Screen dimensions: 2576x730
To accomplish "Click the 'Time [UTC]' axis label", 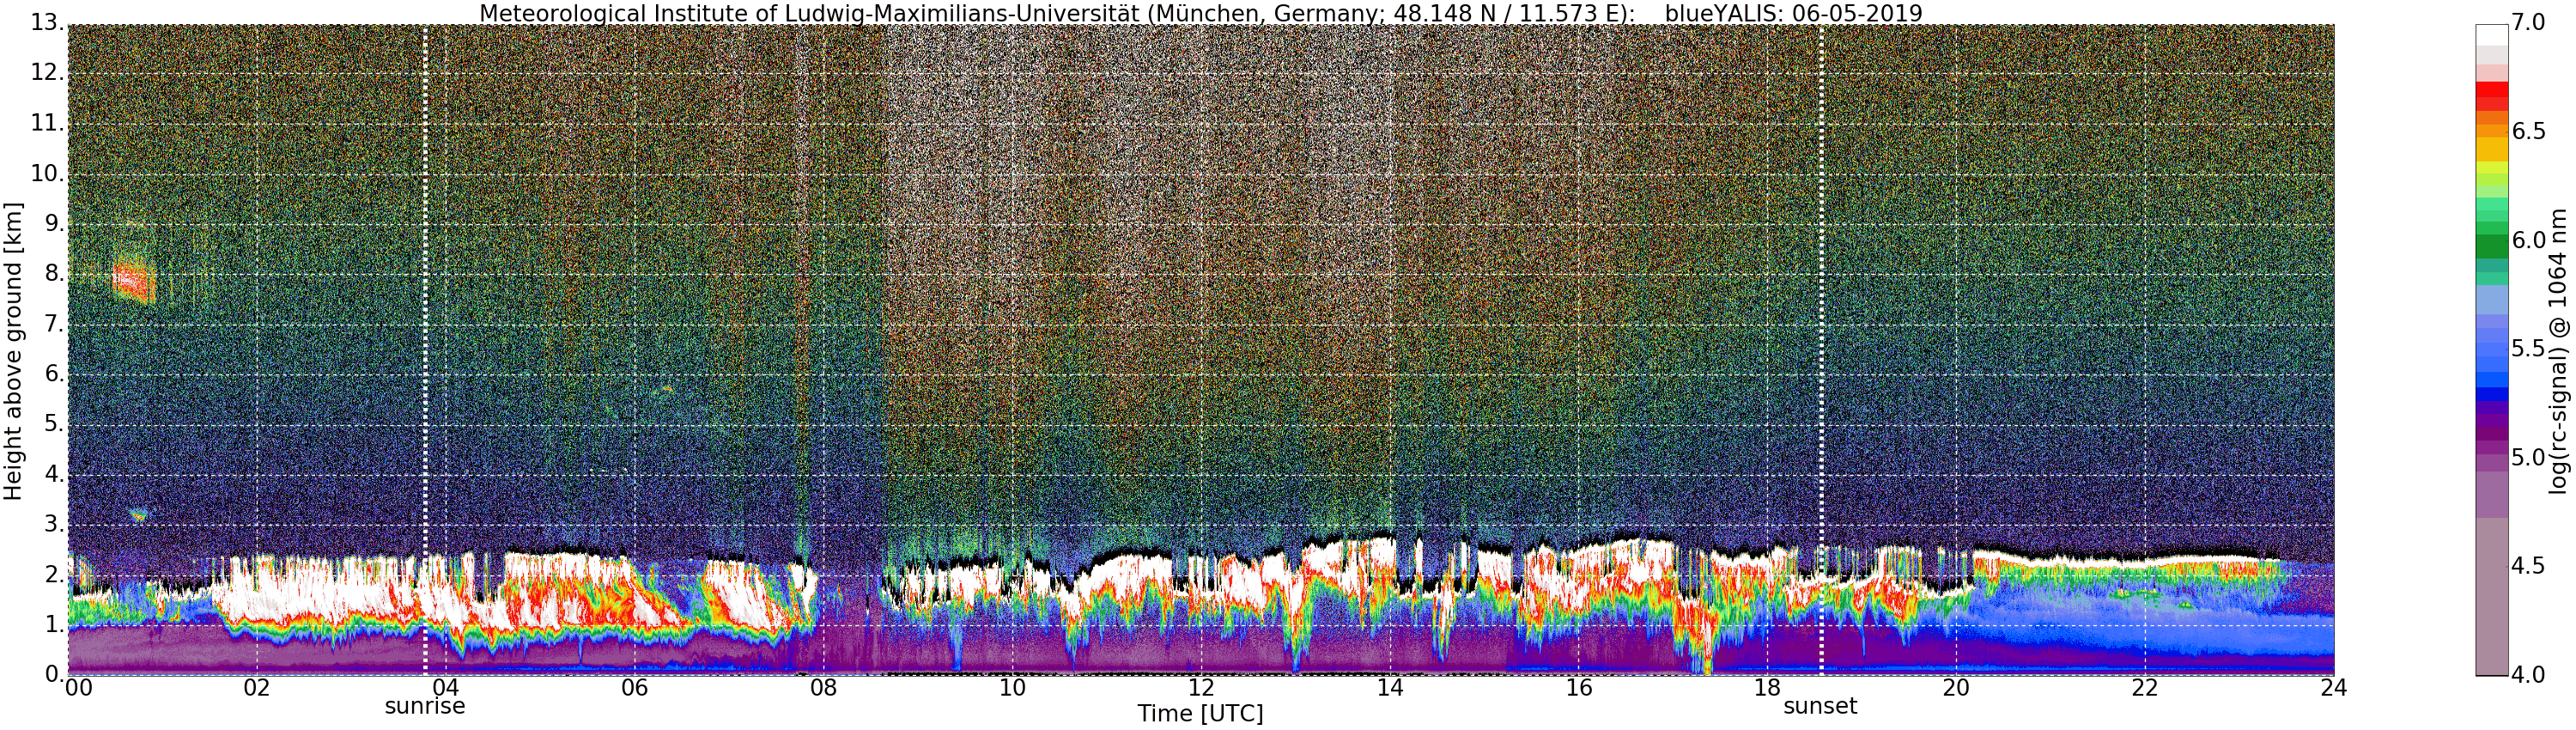I will coord(1200,714).
